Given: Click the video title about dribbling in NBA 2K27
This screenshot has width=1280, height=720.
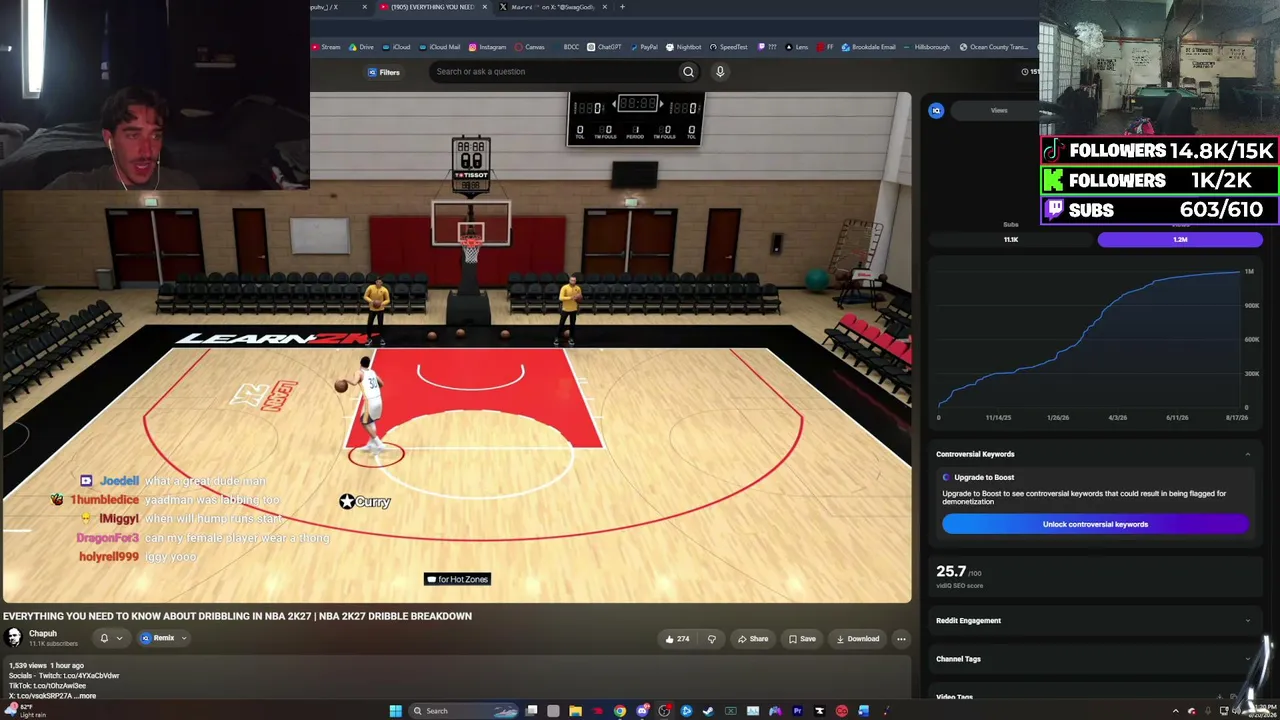Looking at the screenshot, I should tap(237, 616).
